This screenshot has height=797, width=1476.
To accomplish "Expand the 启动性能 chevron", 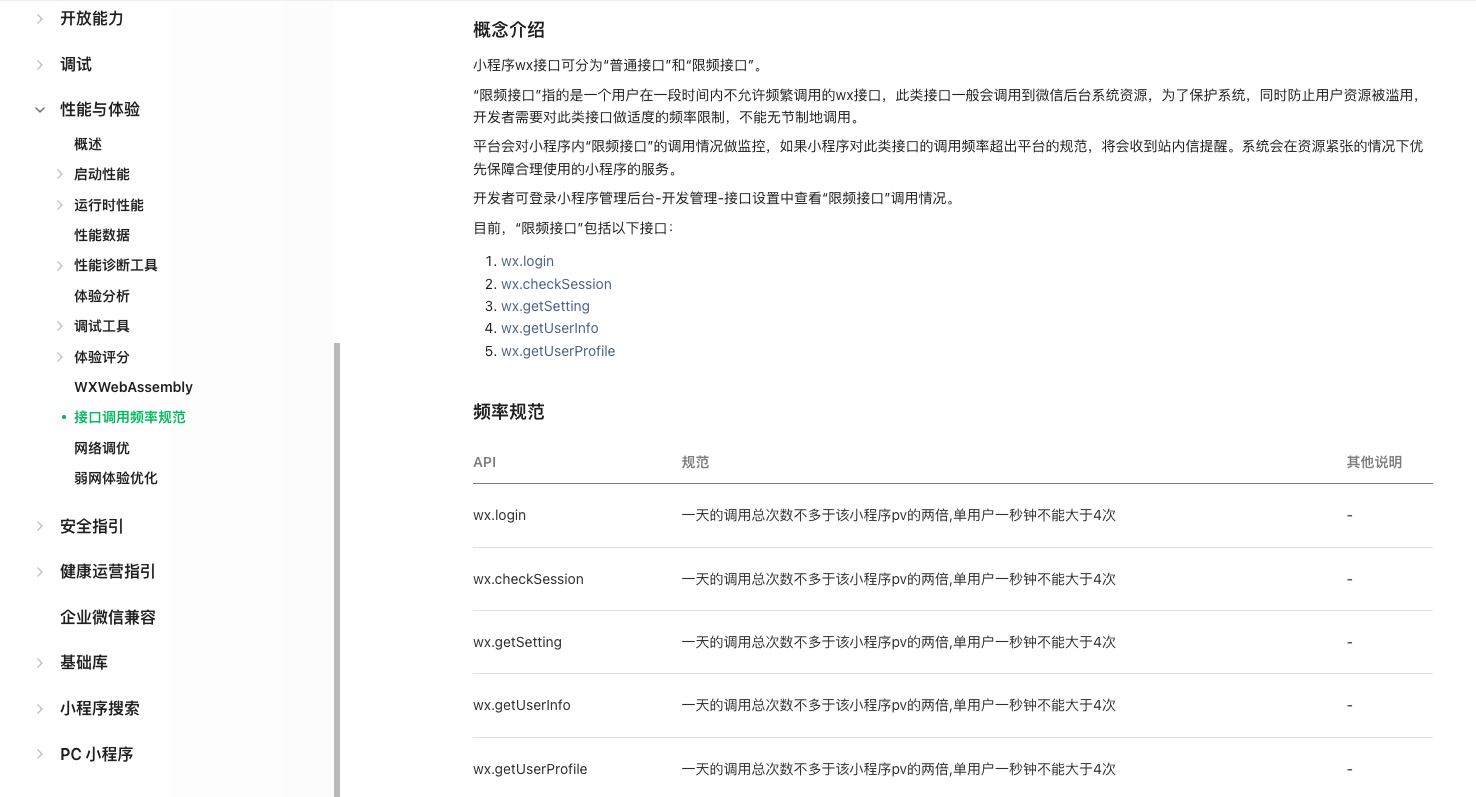I will pyautogui.click(x=60, y=175).
